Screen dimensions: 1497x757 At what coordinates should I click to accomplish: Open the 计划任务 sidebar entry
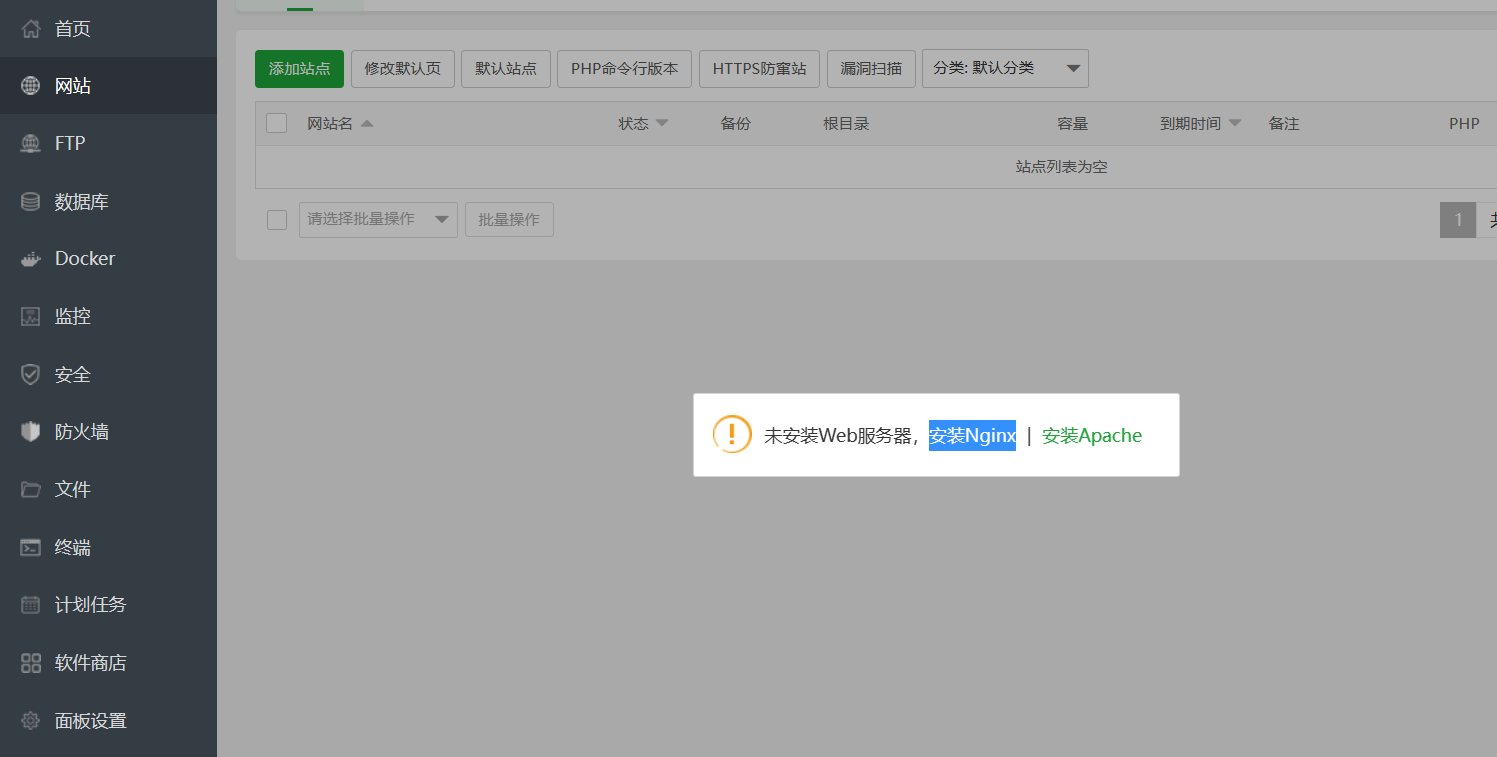(x=108, y=605)
